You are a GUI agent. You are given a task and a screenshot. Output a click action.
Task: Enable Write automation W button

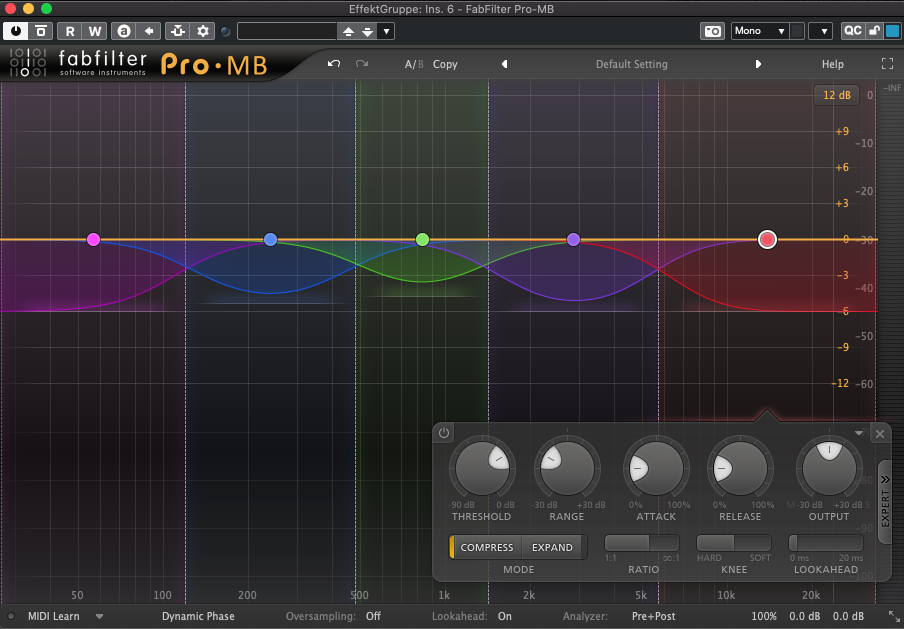(x=95, y=31)
